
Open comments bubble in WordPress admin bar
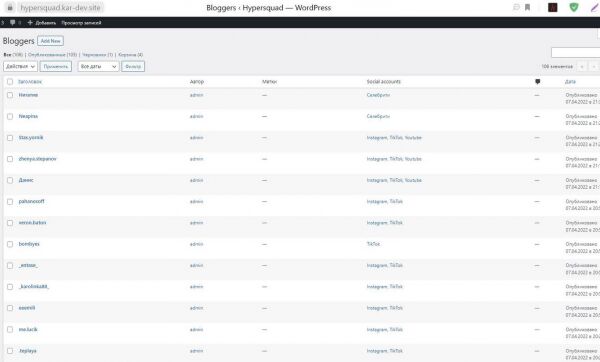(13, 23)
